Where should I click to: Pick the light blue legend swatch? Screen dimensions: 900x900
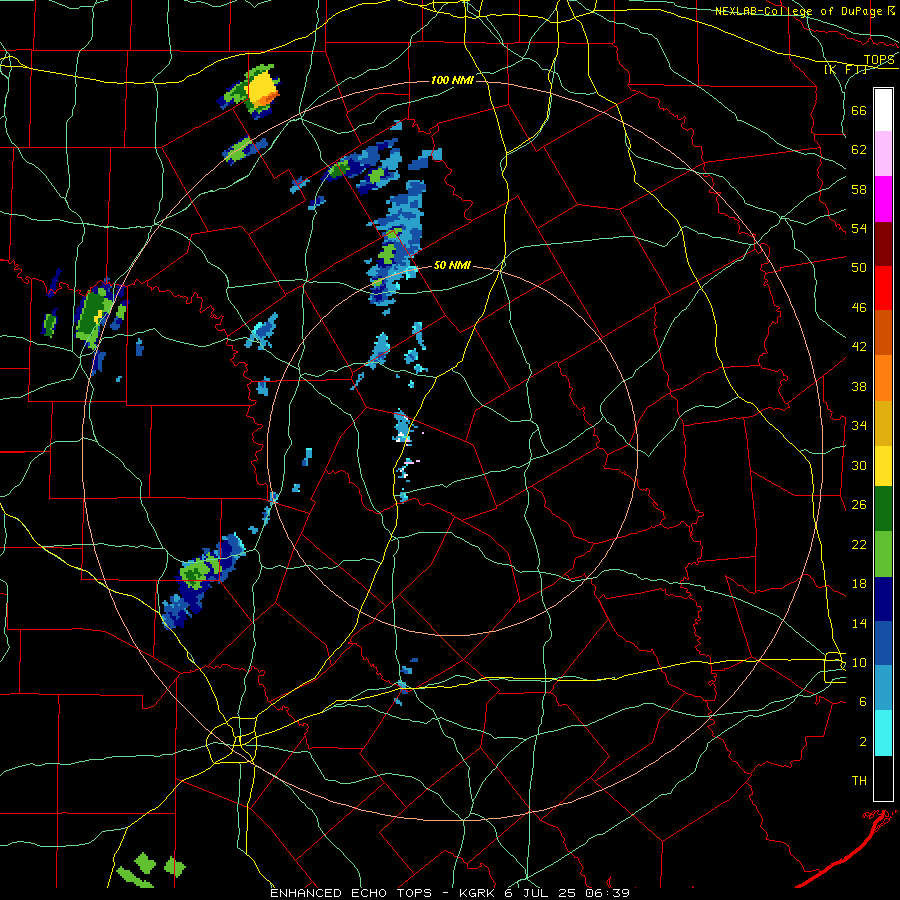coord(883,688)
